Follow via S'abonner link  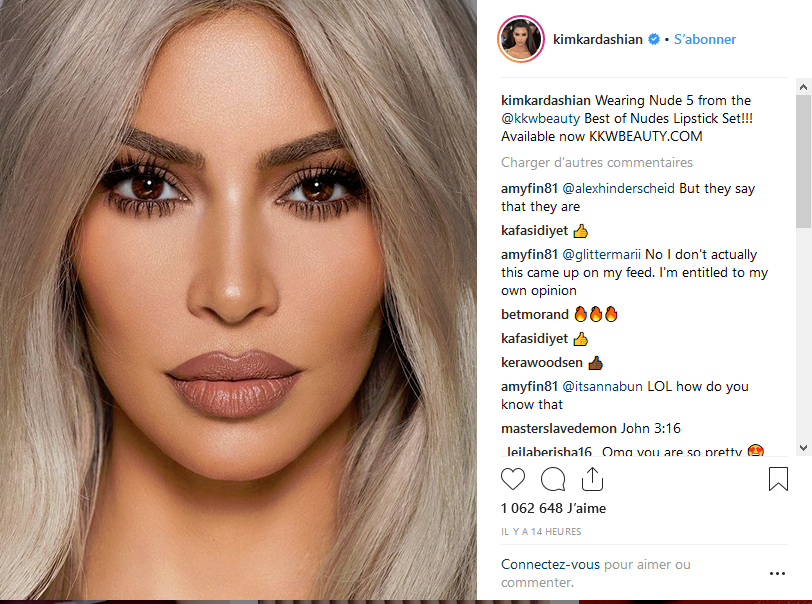click(x=704, y=39)
